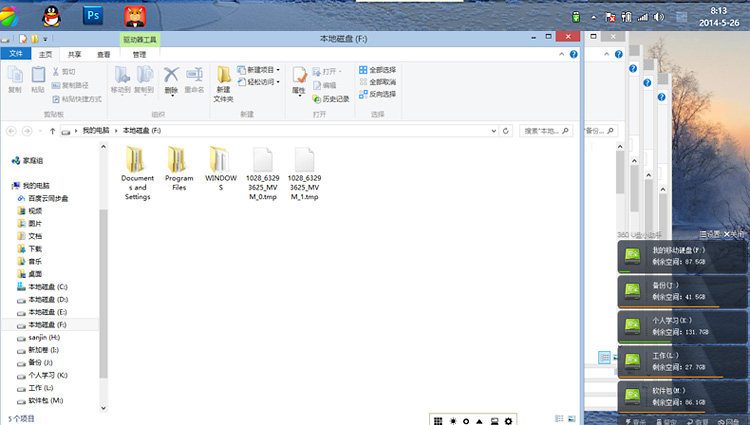This screenshot has width=750, height=425.
Task: Open the Open (打开) dropdown
Action: (327, 72)
